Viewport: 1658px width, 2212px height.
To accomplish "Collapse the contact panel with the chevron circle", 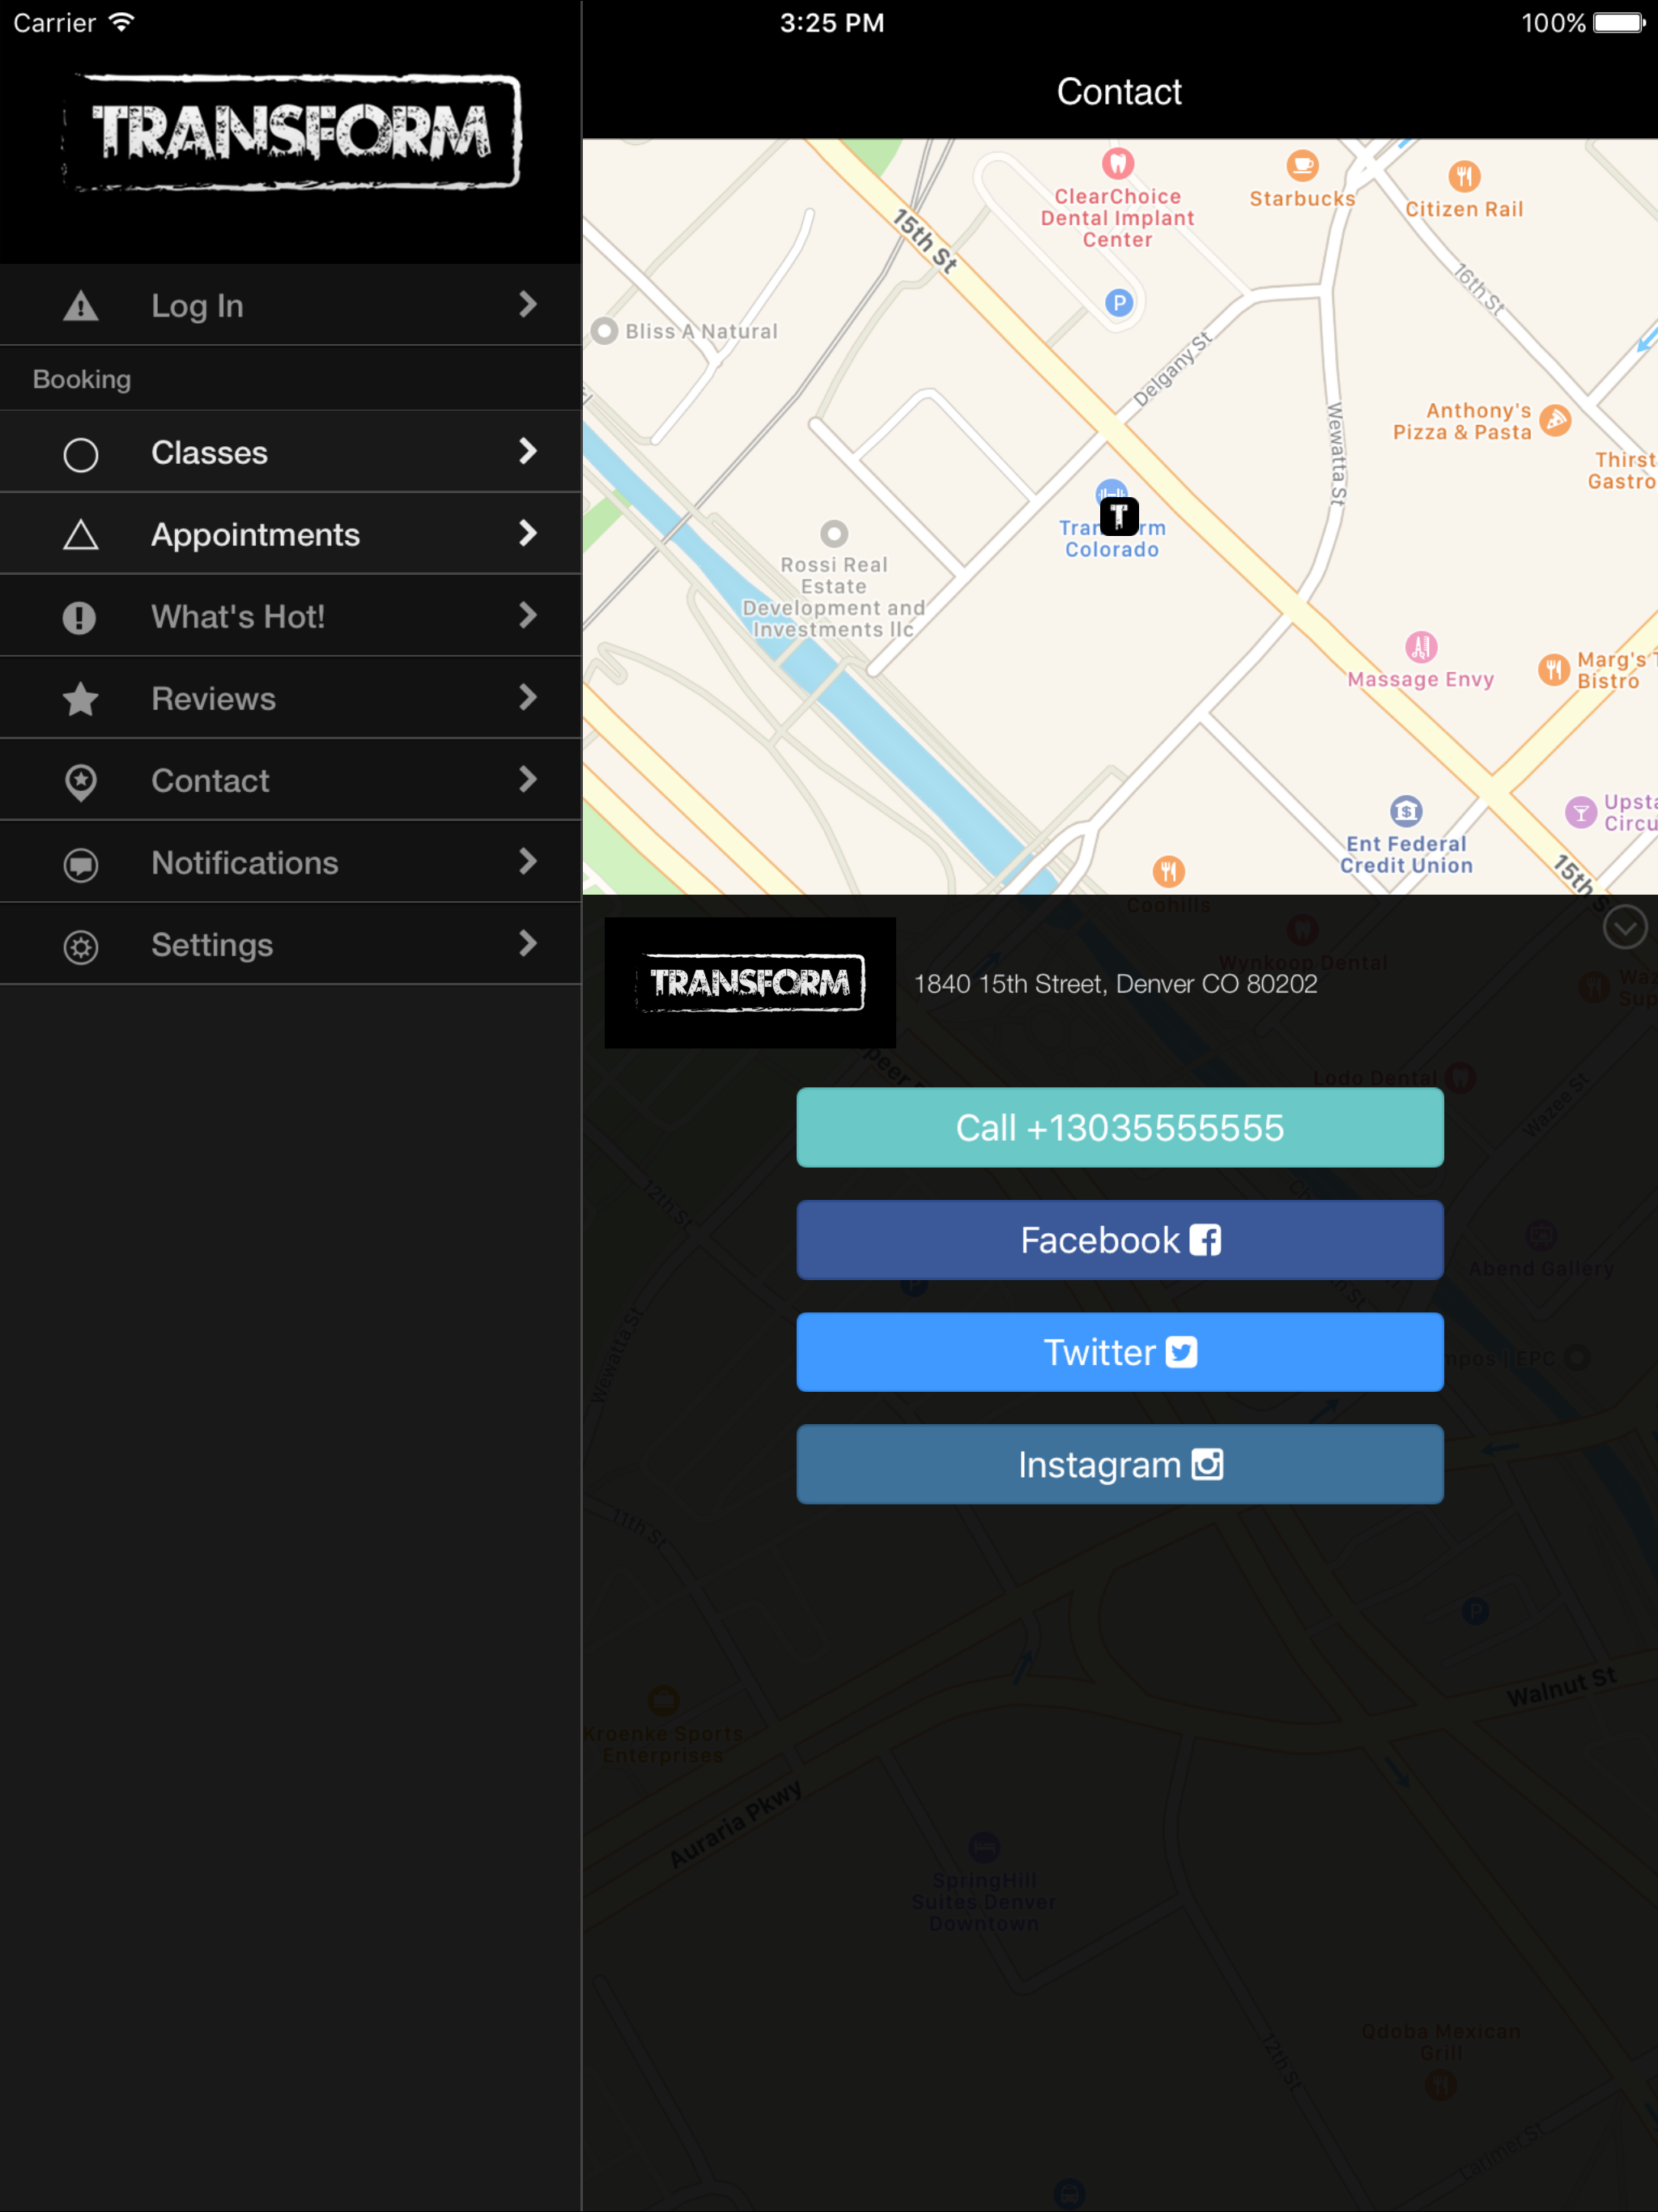I will [x=1625, y=927].
